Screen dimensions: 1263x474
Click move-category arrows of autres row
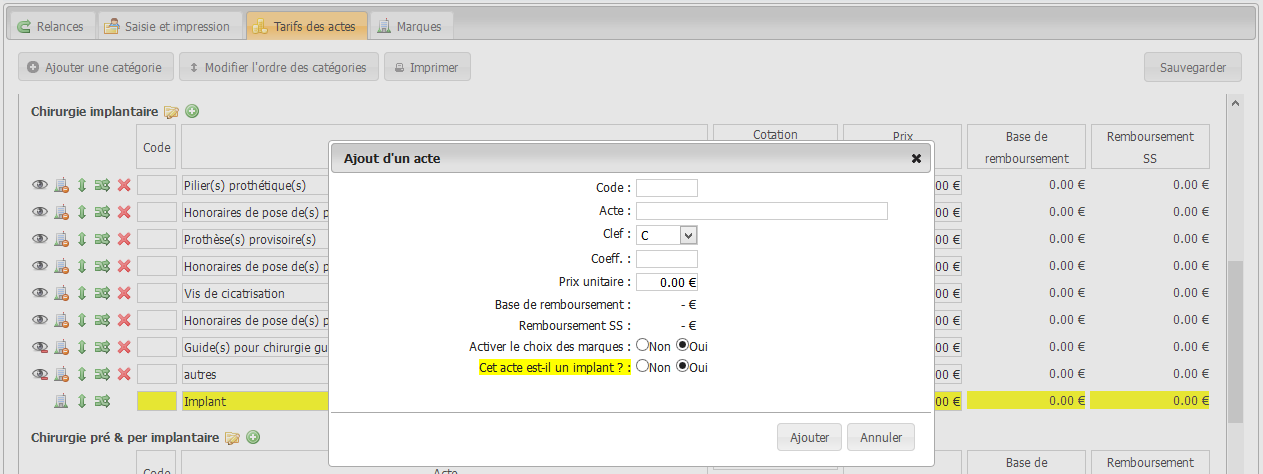click(x=102, y=374)
